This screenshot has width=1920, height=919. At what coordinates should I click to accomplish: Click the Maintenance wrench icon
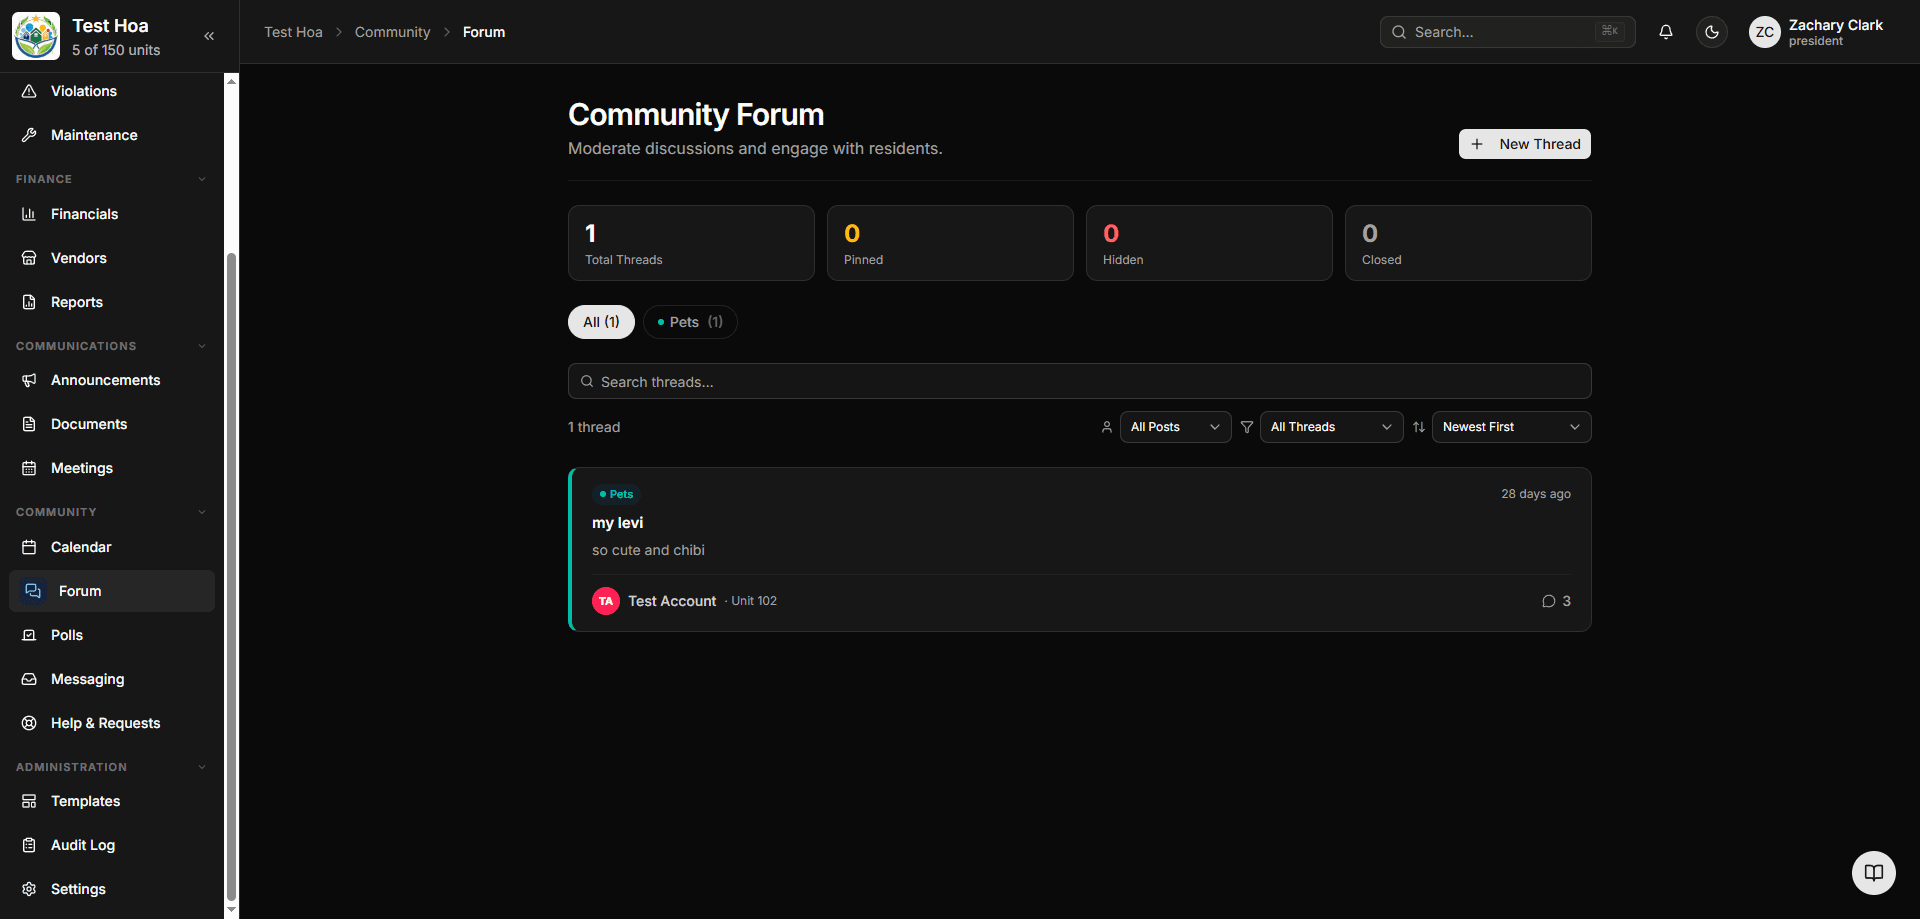[29, 135]
